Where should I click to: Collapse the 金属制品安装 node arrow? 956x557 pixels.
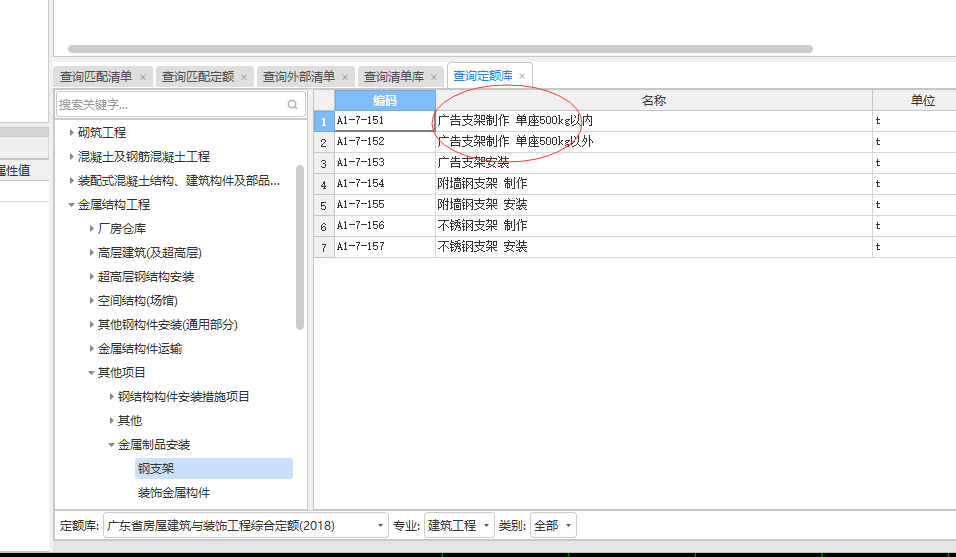click(112, 445)
